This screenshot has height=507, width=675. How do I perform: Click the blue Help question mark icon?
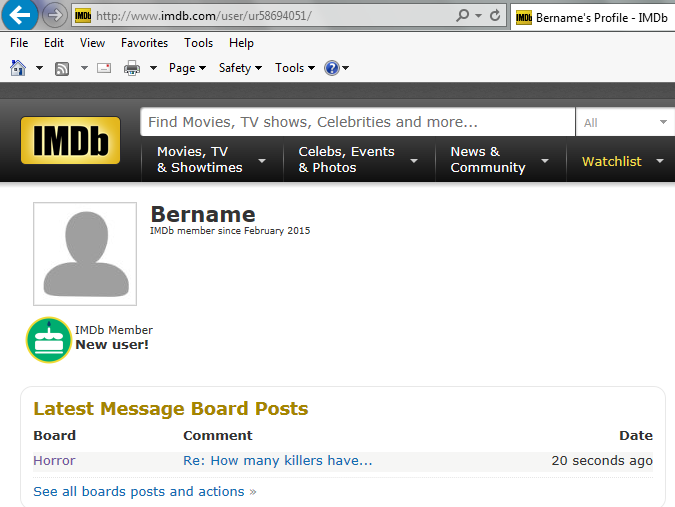[332, 68]
